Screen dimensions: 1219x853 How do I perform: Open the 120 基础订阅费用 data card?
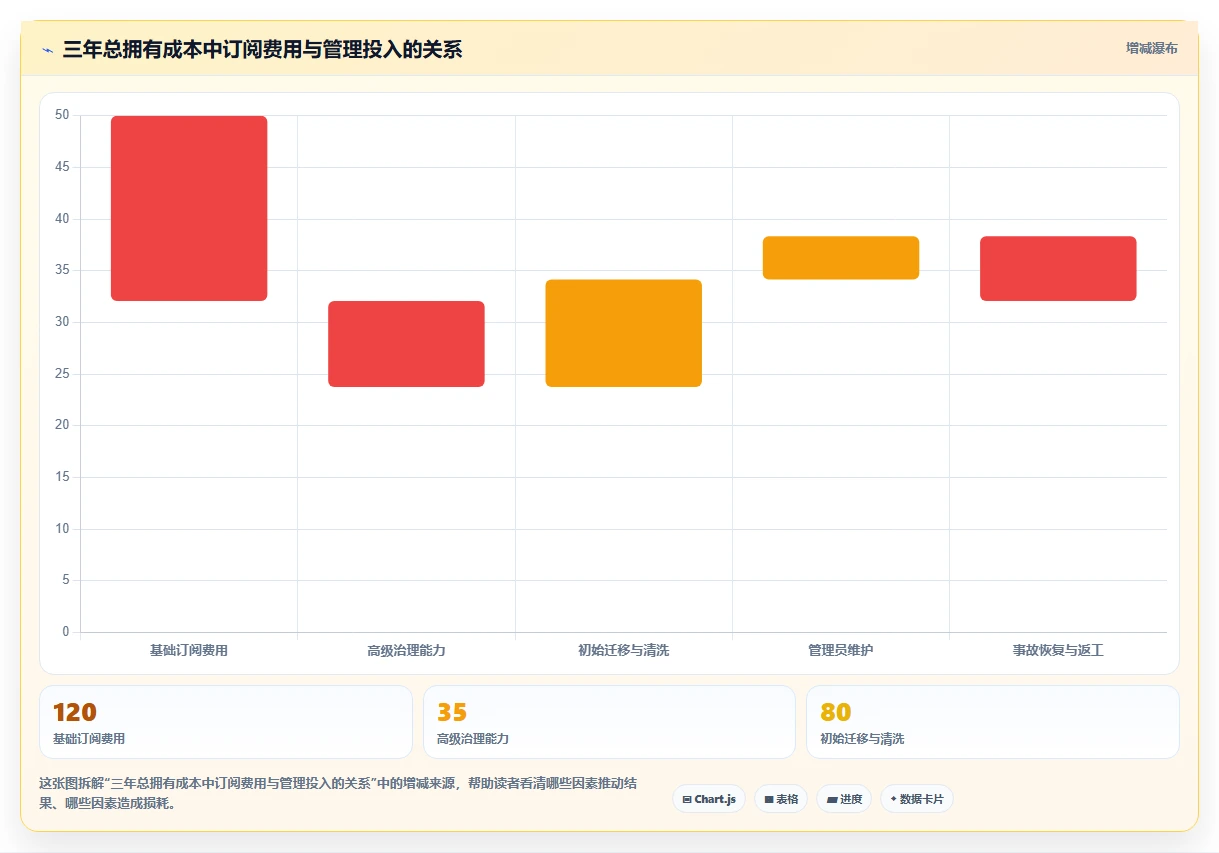226,722
